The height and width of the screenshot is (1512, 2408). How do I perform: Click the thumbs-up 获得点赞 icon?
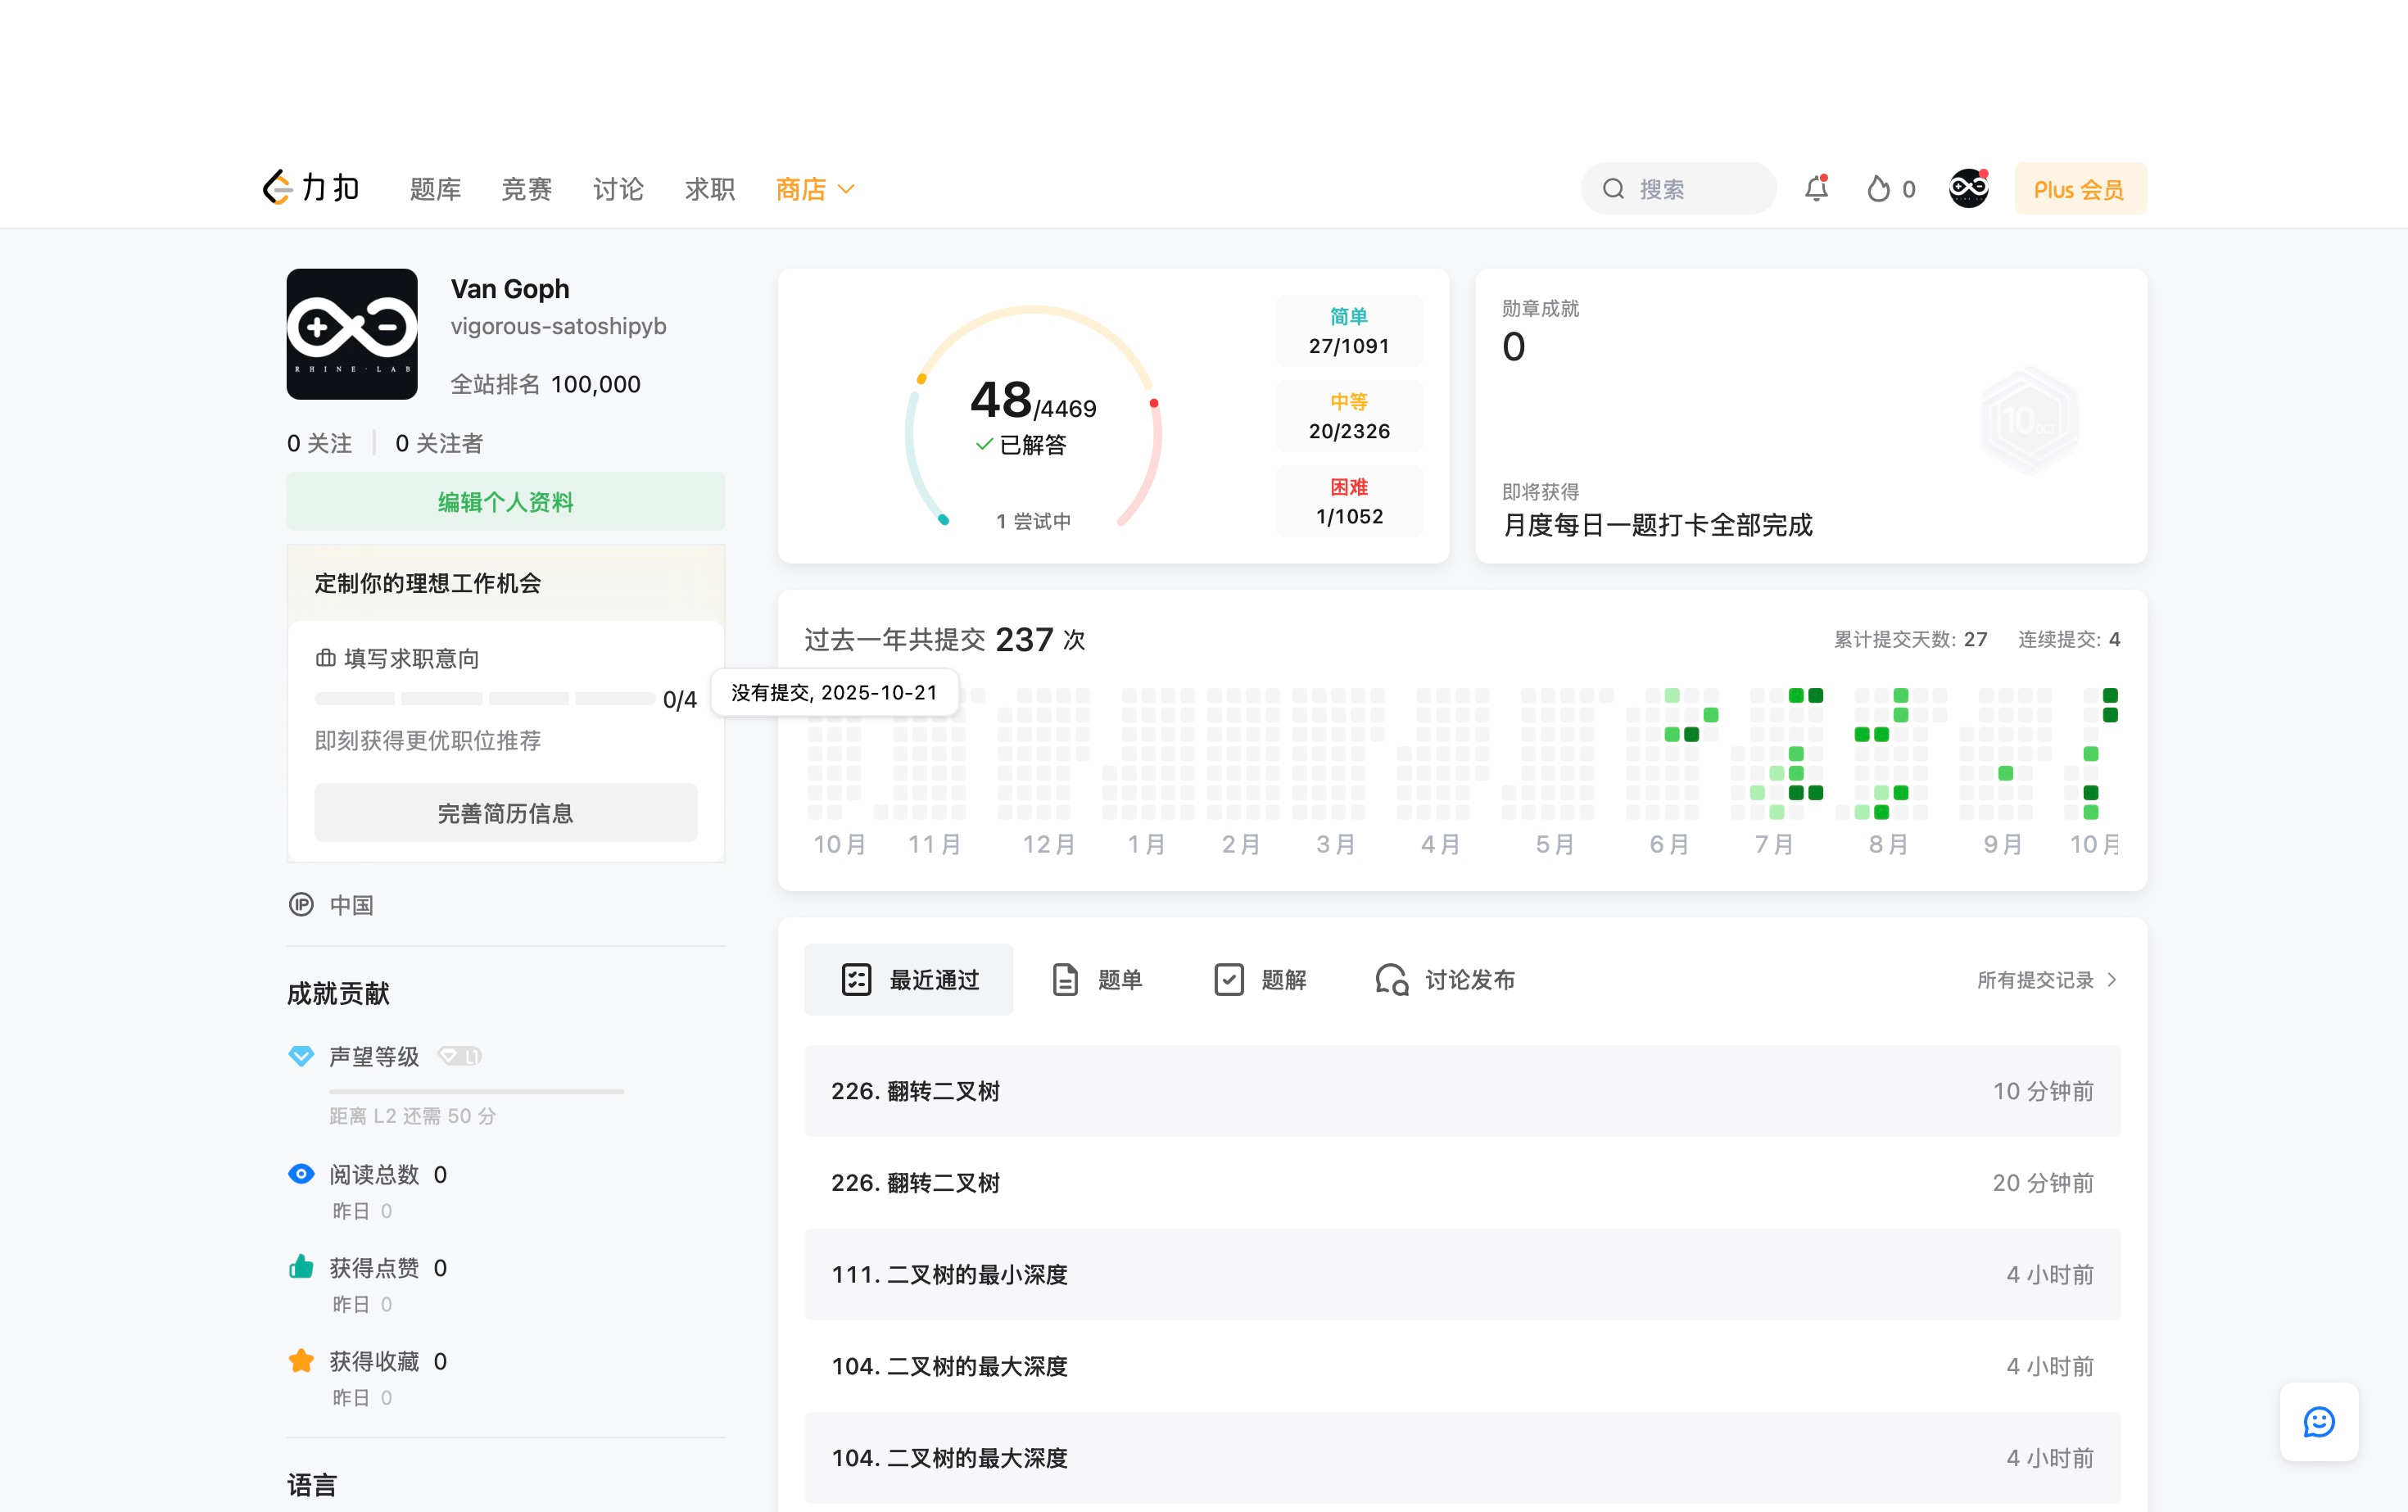(x=301, y=1267)
